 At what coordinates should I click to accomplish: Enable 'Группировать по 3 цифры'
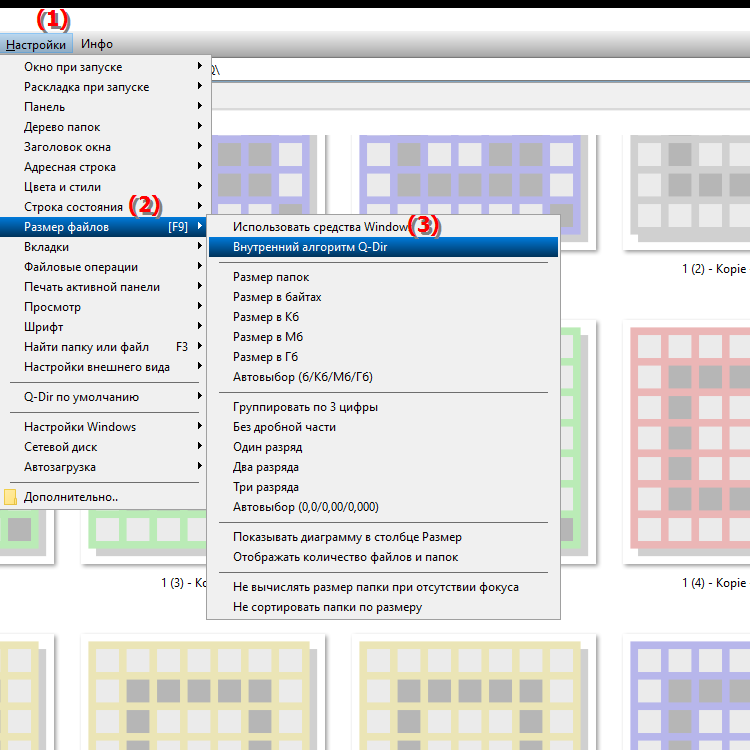[x=305, y=407]
